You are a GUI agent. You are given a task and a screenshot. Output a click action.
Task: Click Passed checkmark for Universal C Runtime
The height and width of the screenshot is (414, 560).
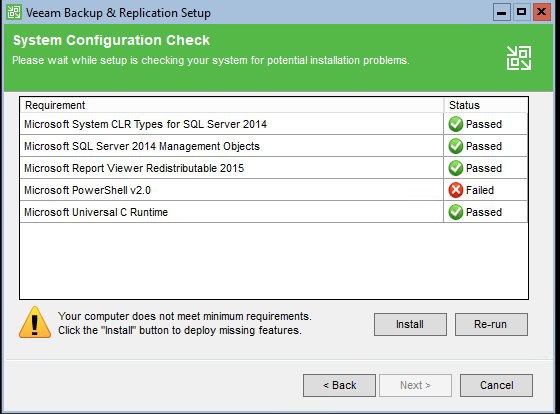point(456,212)
